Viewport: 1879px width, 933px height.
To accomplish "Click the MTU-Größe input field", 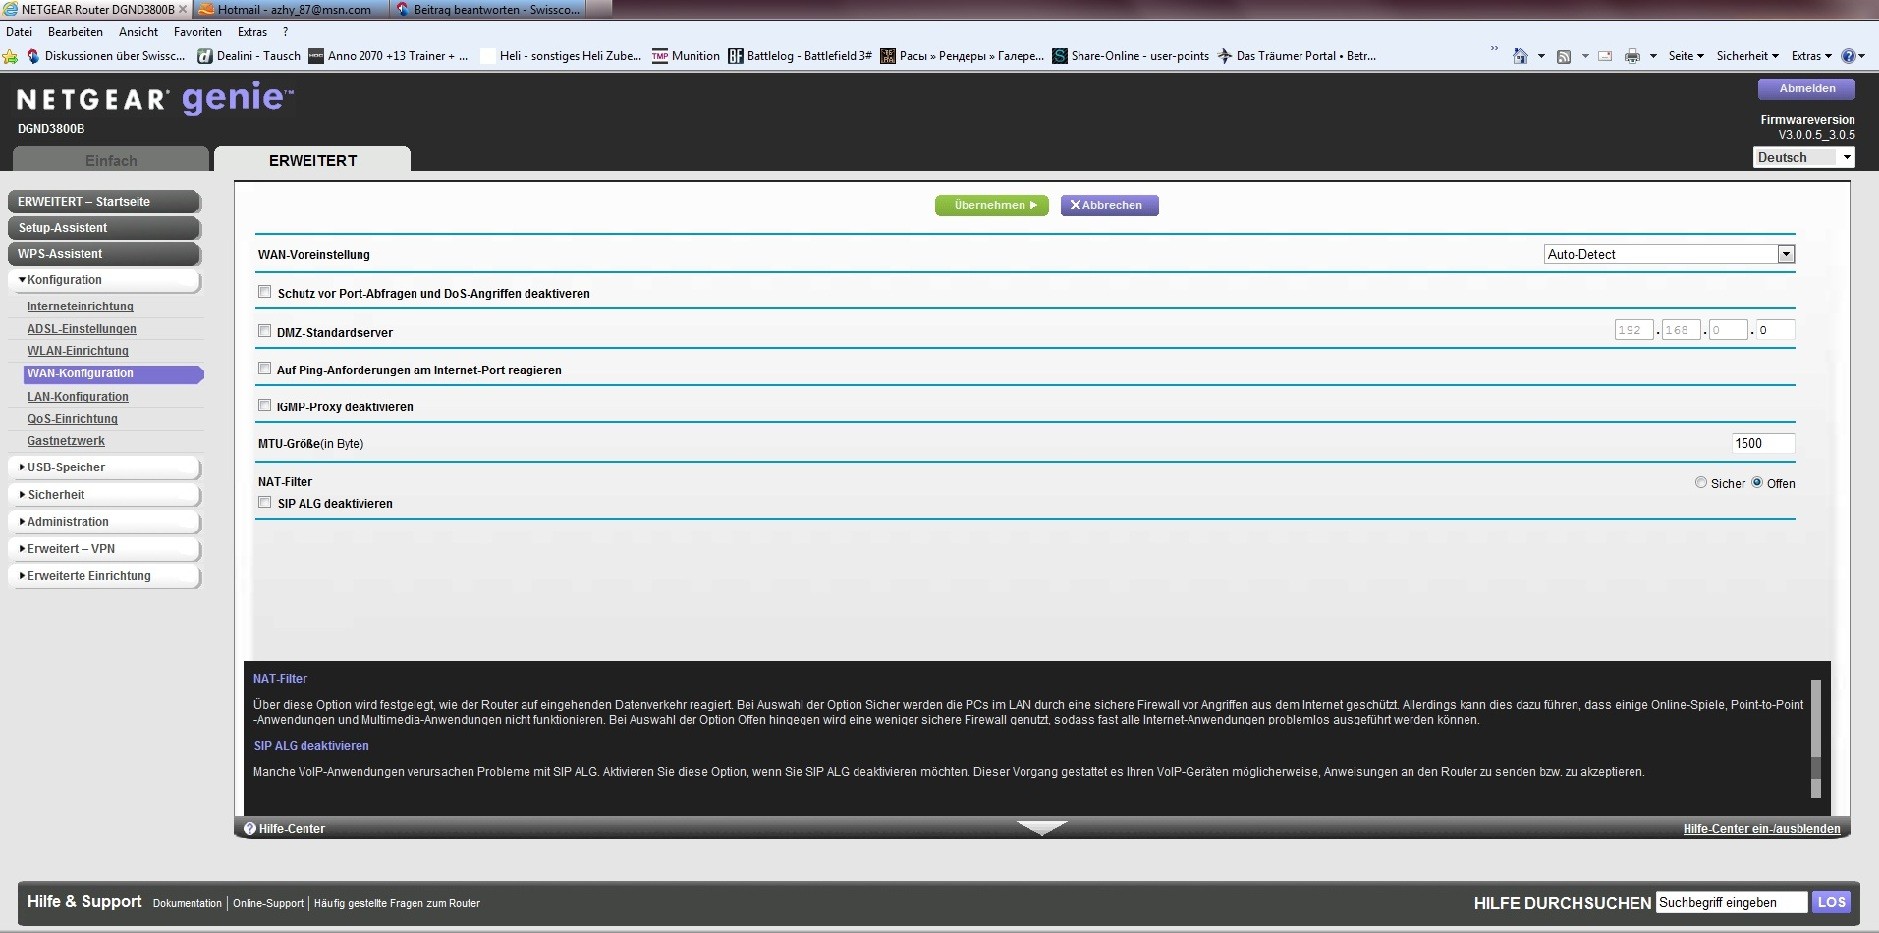I will tap(1762, 443).
